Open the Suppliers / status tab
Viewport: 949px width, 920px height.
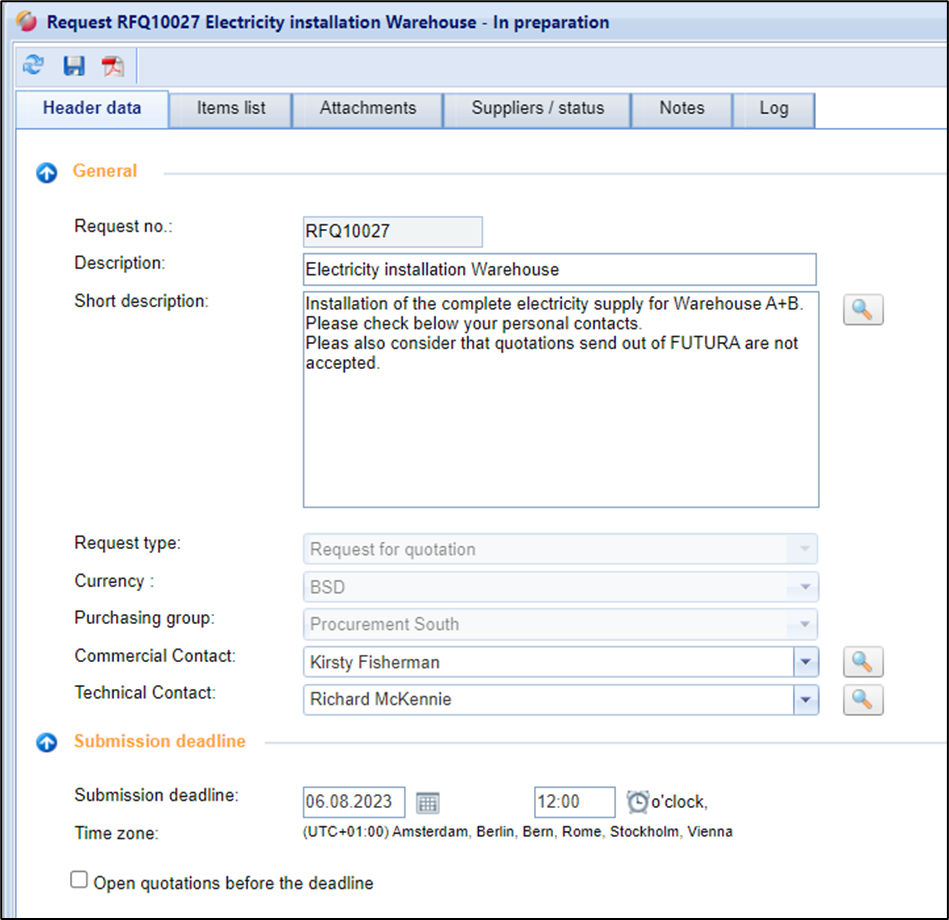[538, 109]
